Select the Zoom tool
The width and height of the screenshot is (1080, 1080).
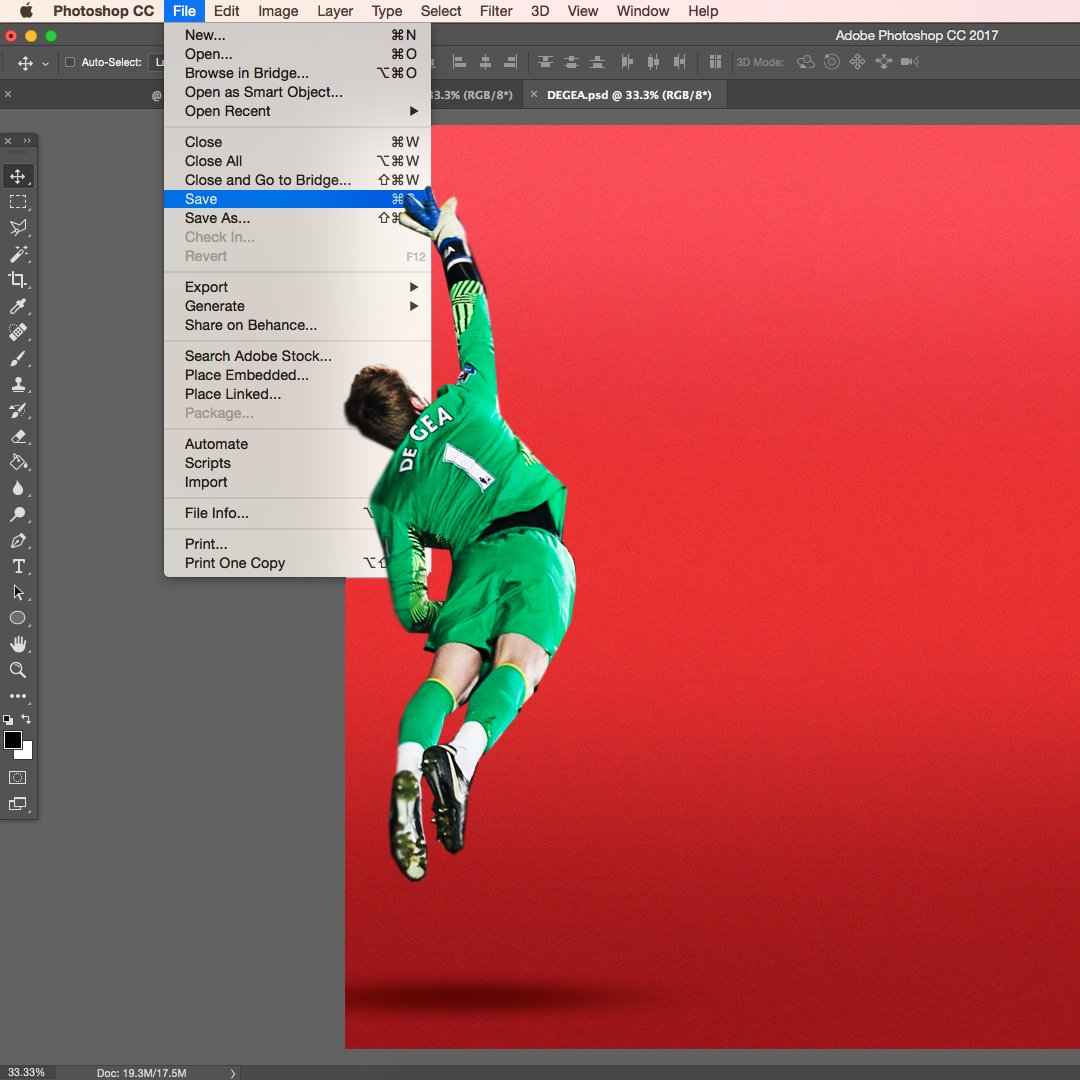pos(18,670)
